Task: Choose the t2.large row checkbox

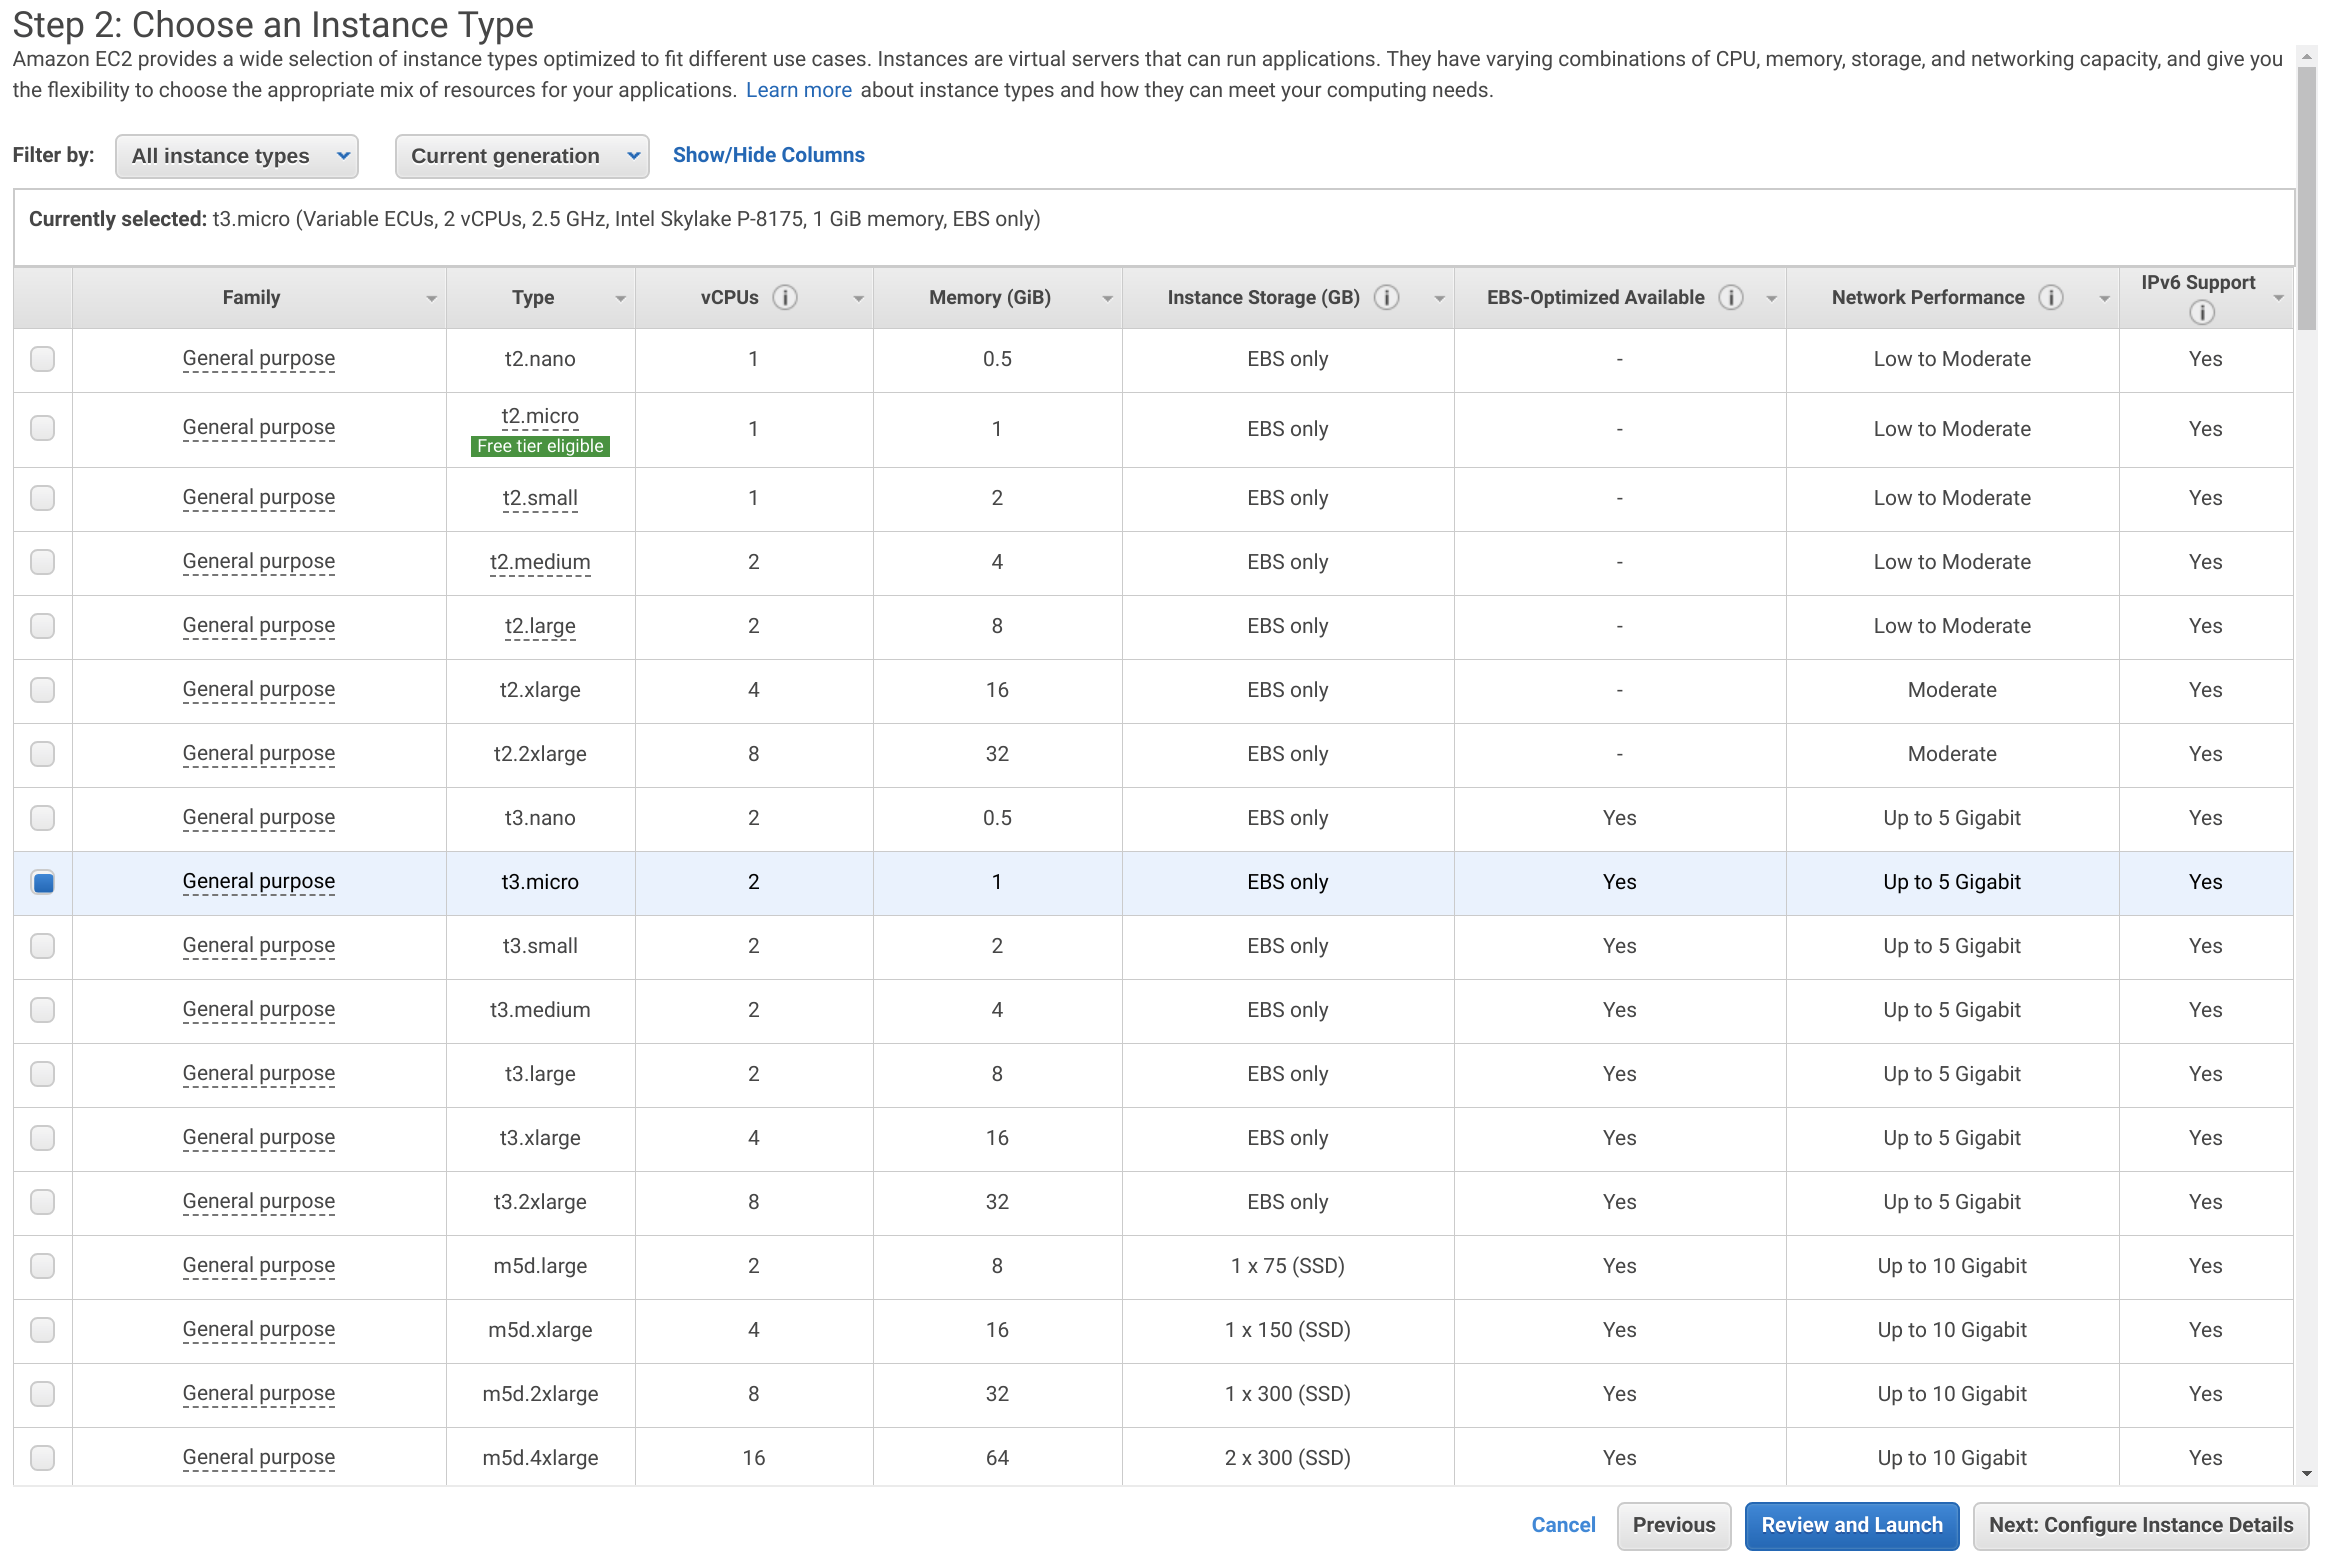Action: tap(42, 626)
